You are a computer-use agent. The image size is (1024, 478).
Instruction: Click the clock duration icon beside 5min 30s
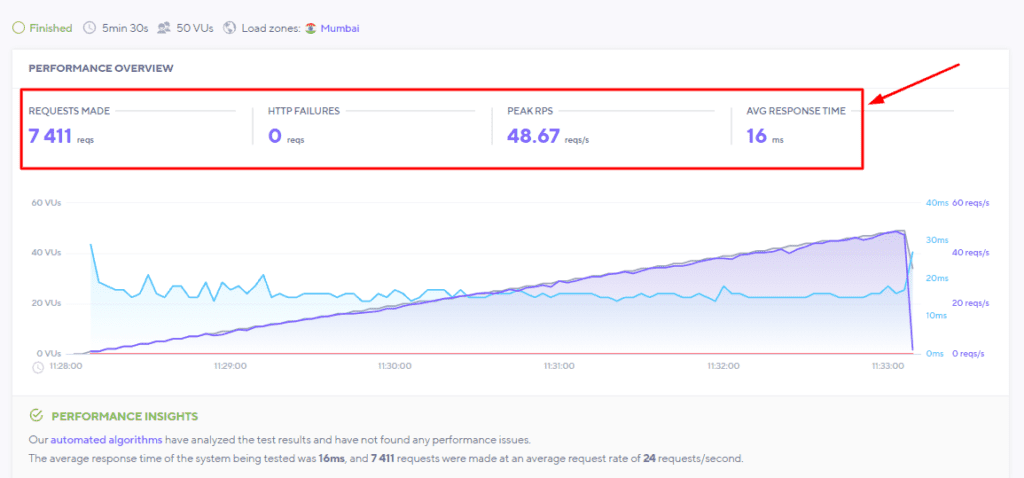89,28
